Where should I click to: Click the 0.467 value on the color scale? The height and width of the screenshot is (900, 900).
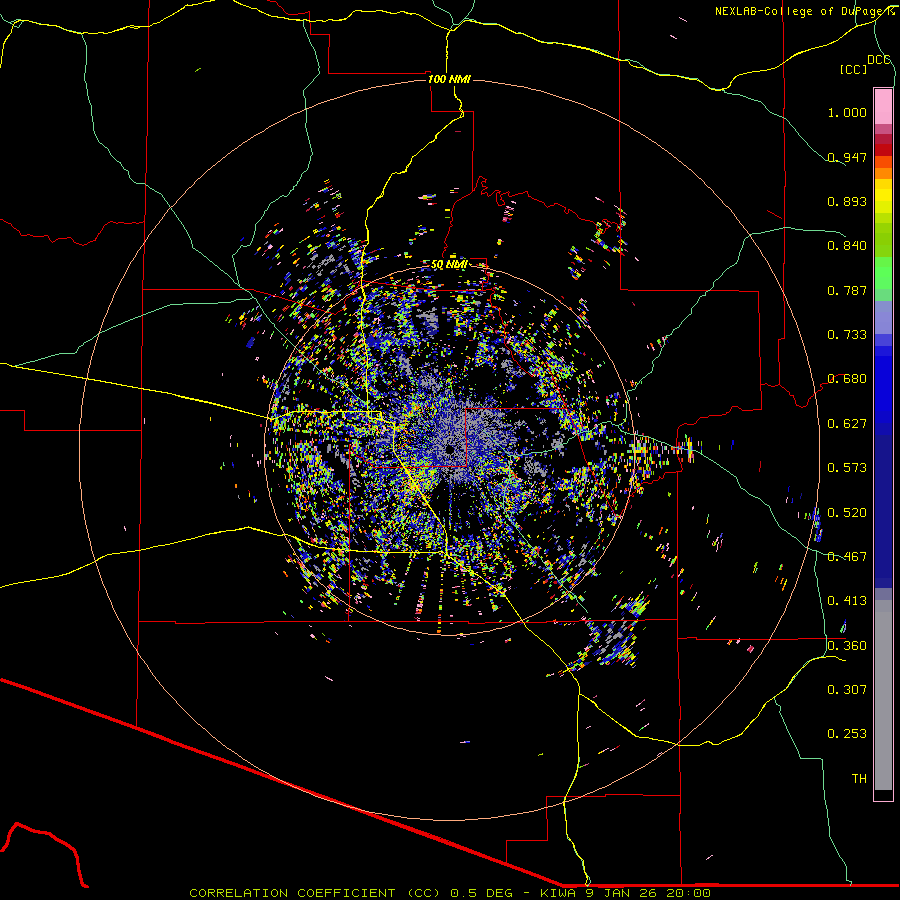[x=847, y=557]
